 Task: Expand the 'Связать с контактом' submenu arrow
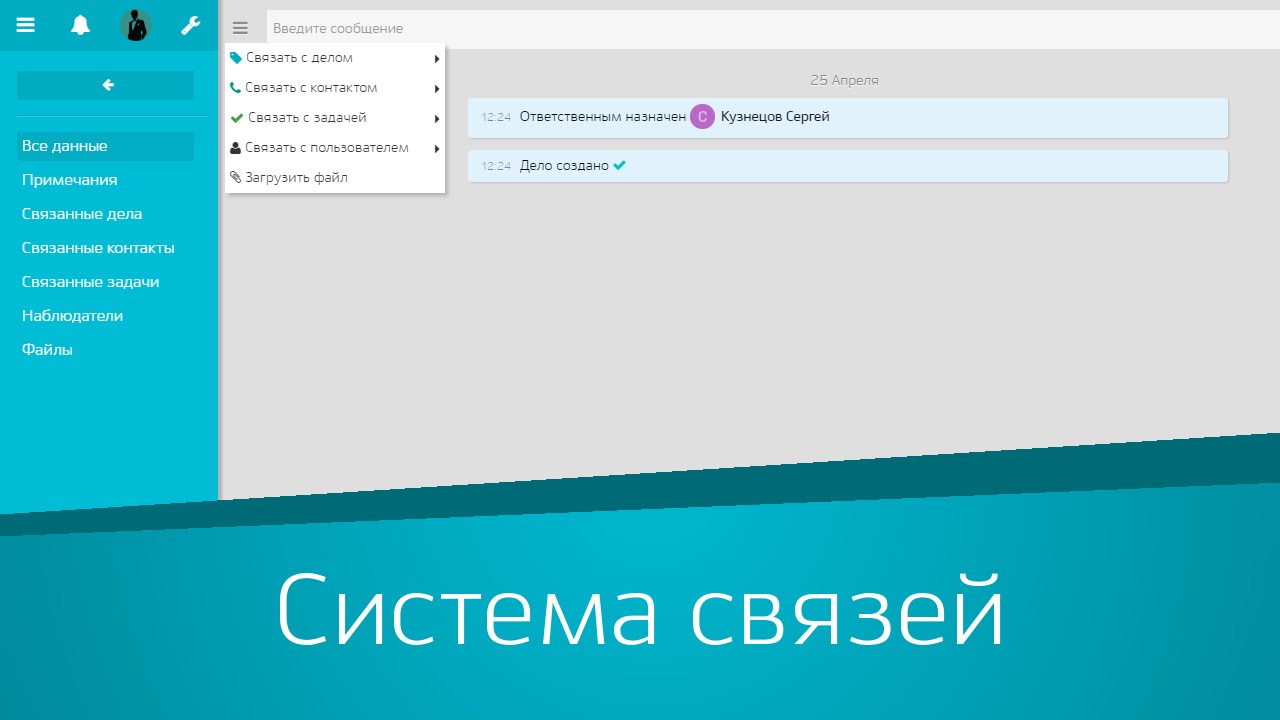[x=436, y=88]
